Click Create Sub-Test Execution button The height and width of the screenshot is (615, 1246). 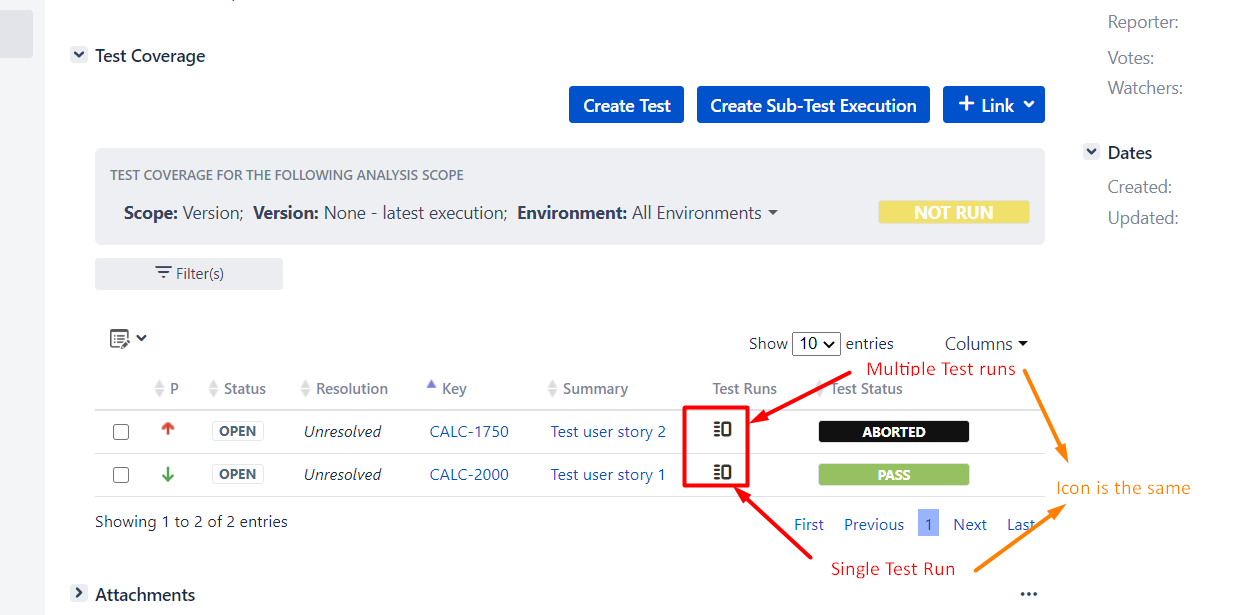(x=813, y=105)
